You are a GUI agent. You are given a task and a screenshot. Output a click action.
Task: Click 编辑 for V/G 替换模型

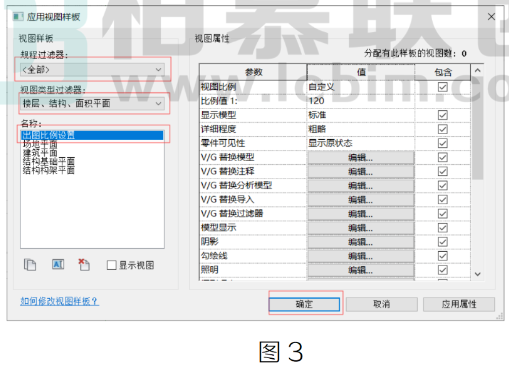(361, 157)
